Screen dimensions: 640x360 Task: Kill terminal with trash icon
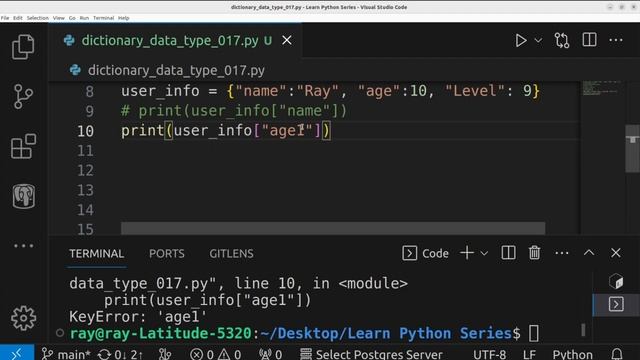pos(534,253)
